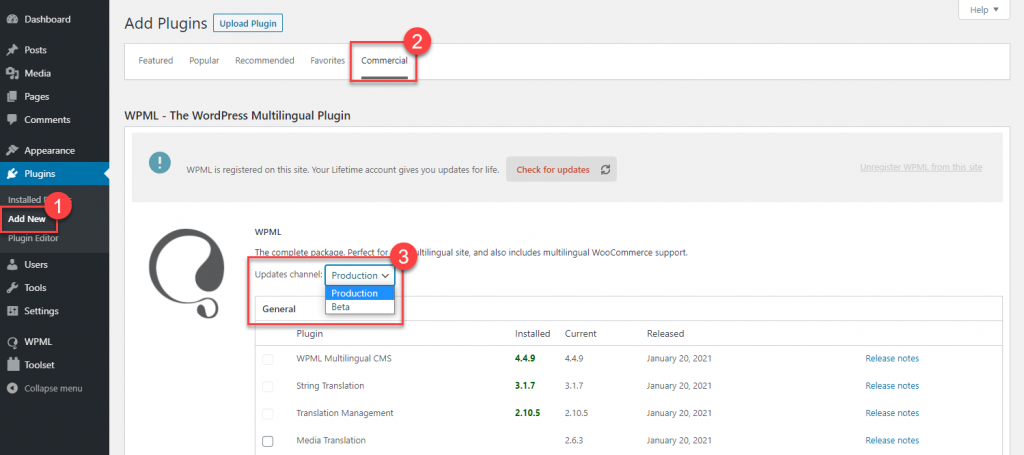Click the Dashboard icon in sidebar
The width and height of the screenshot is (1024, 455).
(x=12, y=20)
